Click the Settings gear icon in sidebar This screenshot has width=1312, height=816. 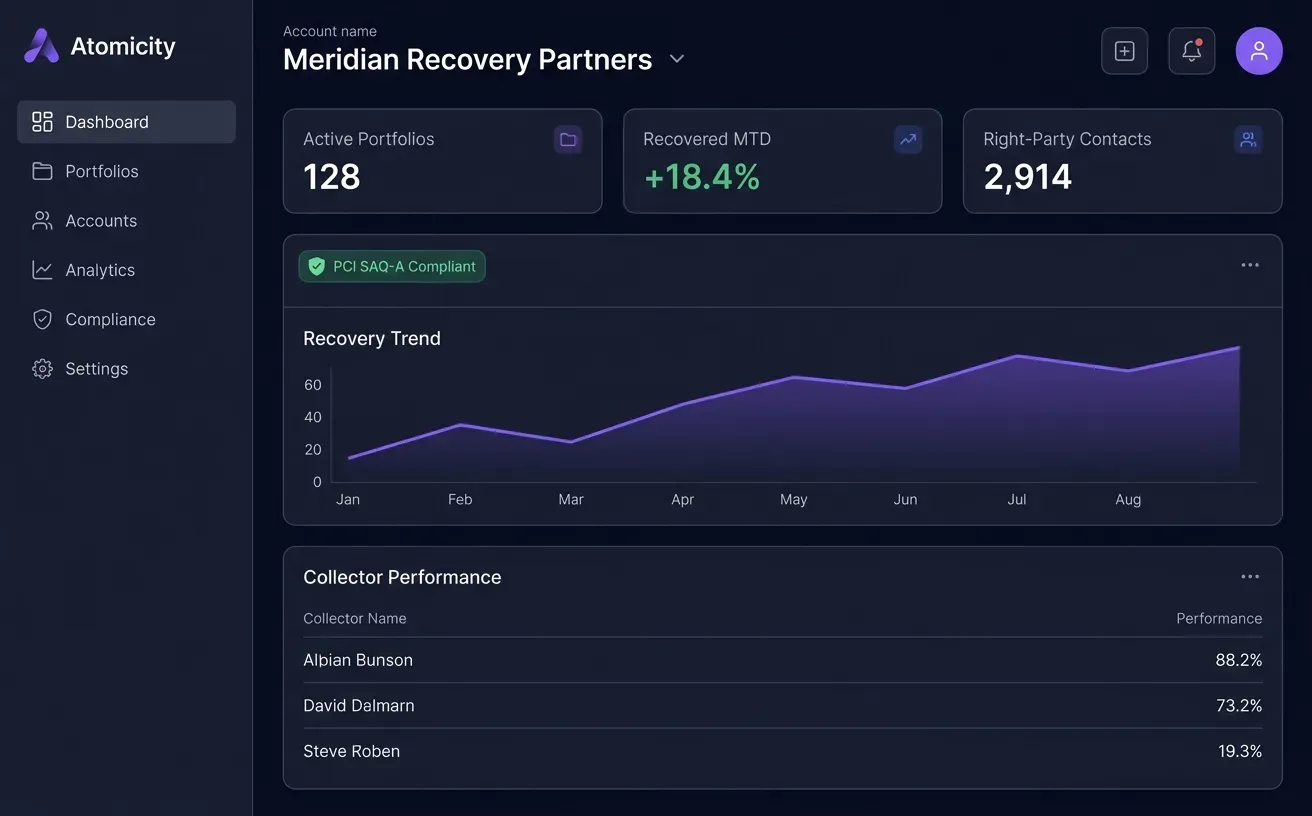tap(42, 369)
